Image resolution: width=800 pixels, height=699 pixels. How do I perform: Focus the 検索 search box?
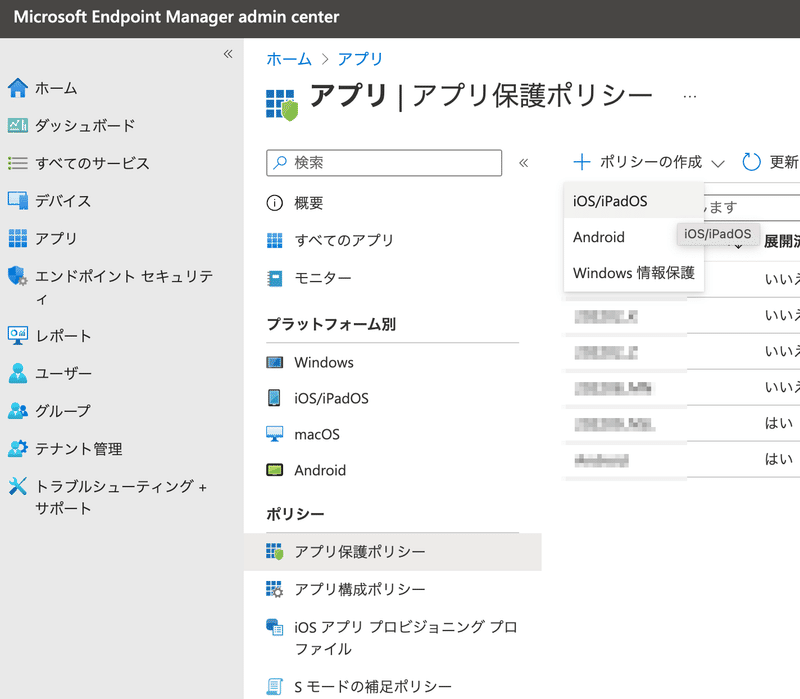tap(384, 163)
